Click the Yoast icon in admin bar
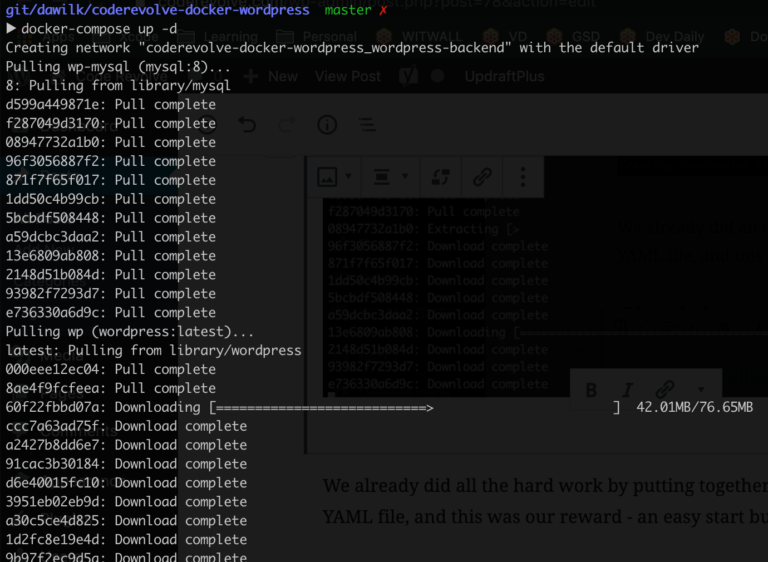The width and height of the screenshot is (768, 562). tap(408, 76)
